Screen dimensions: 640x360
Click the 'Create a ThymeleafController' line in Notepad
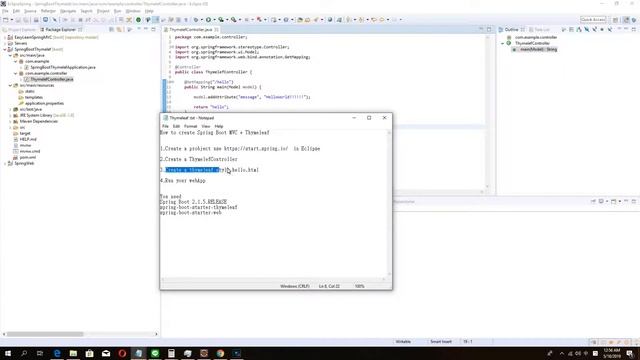tap(199, 159)
